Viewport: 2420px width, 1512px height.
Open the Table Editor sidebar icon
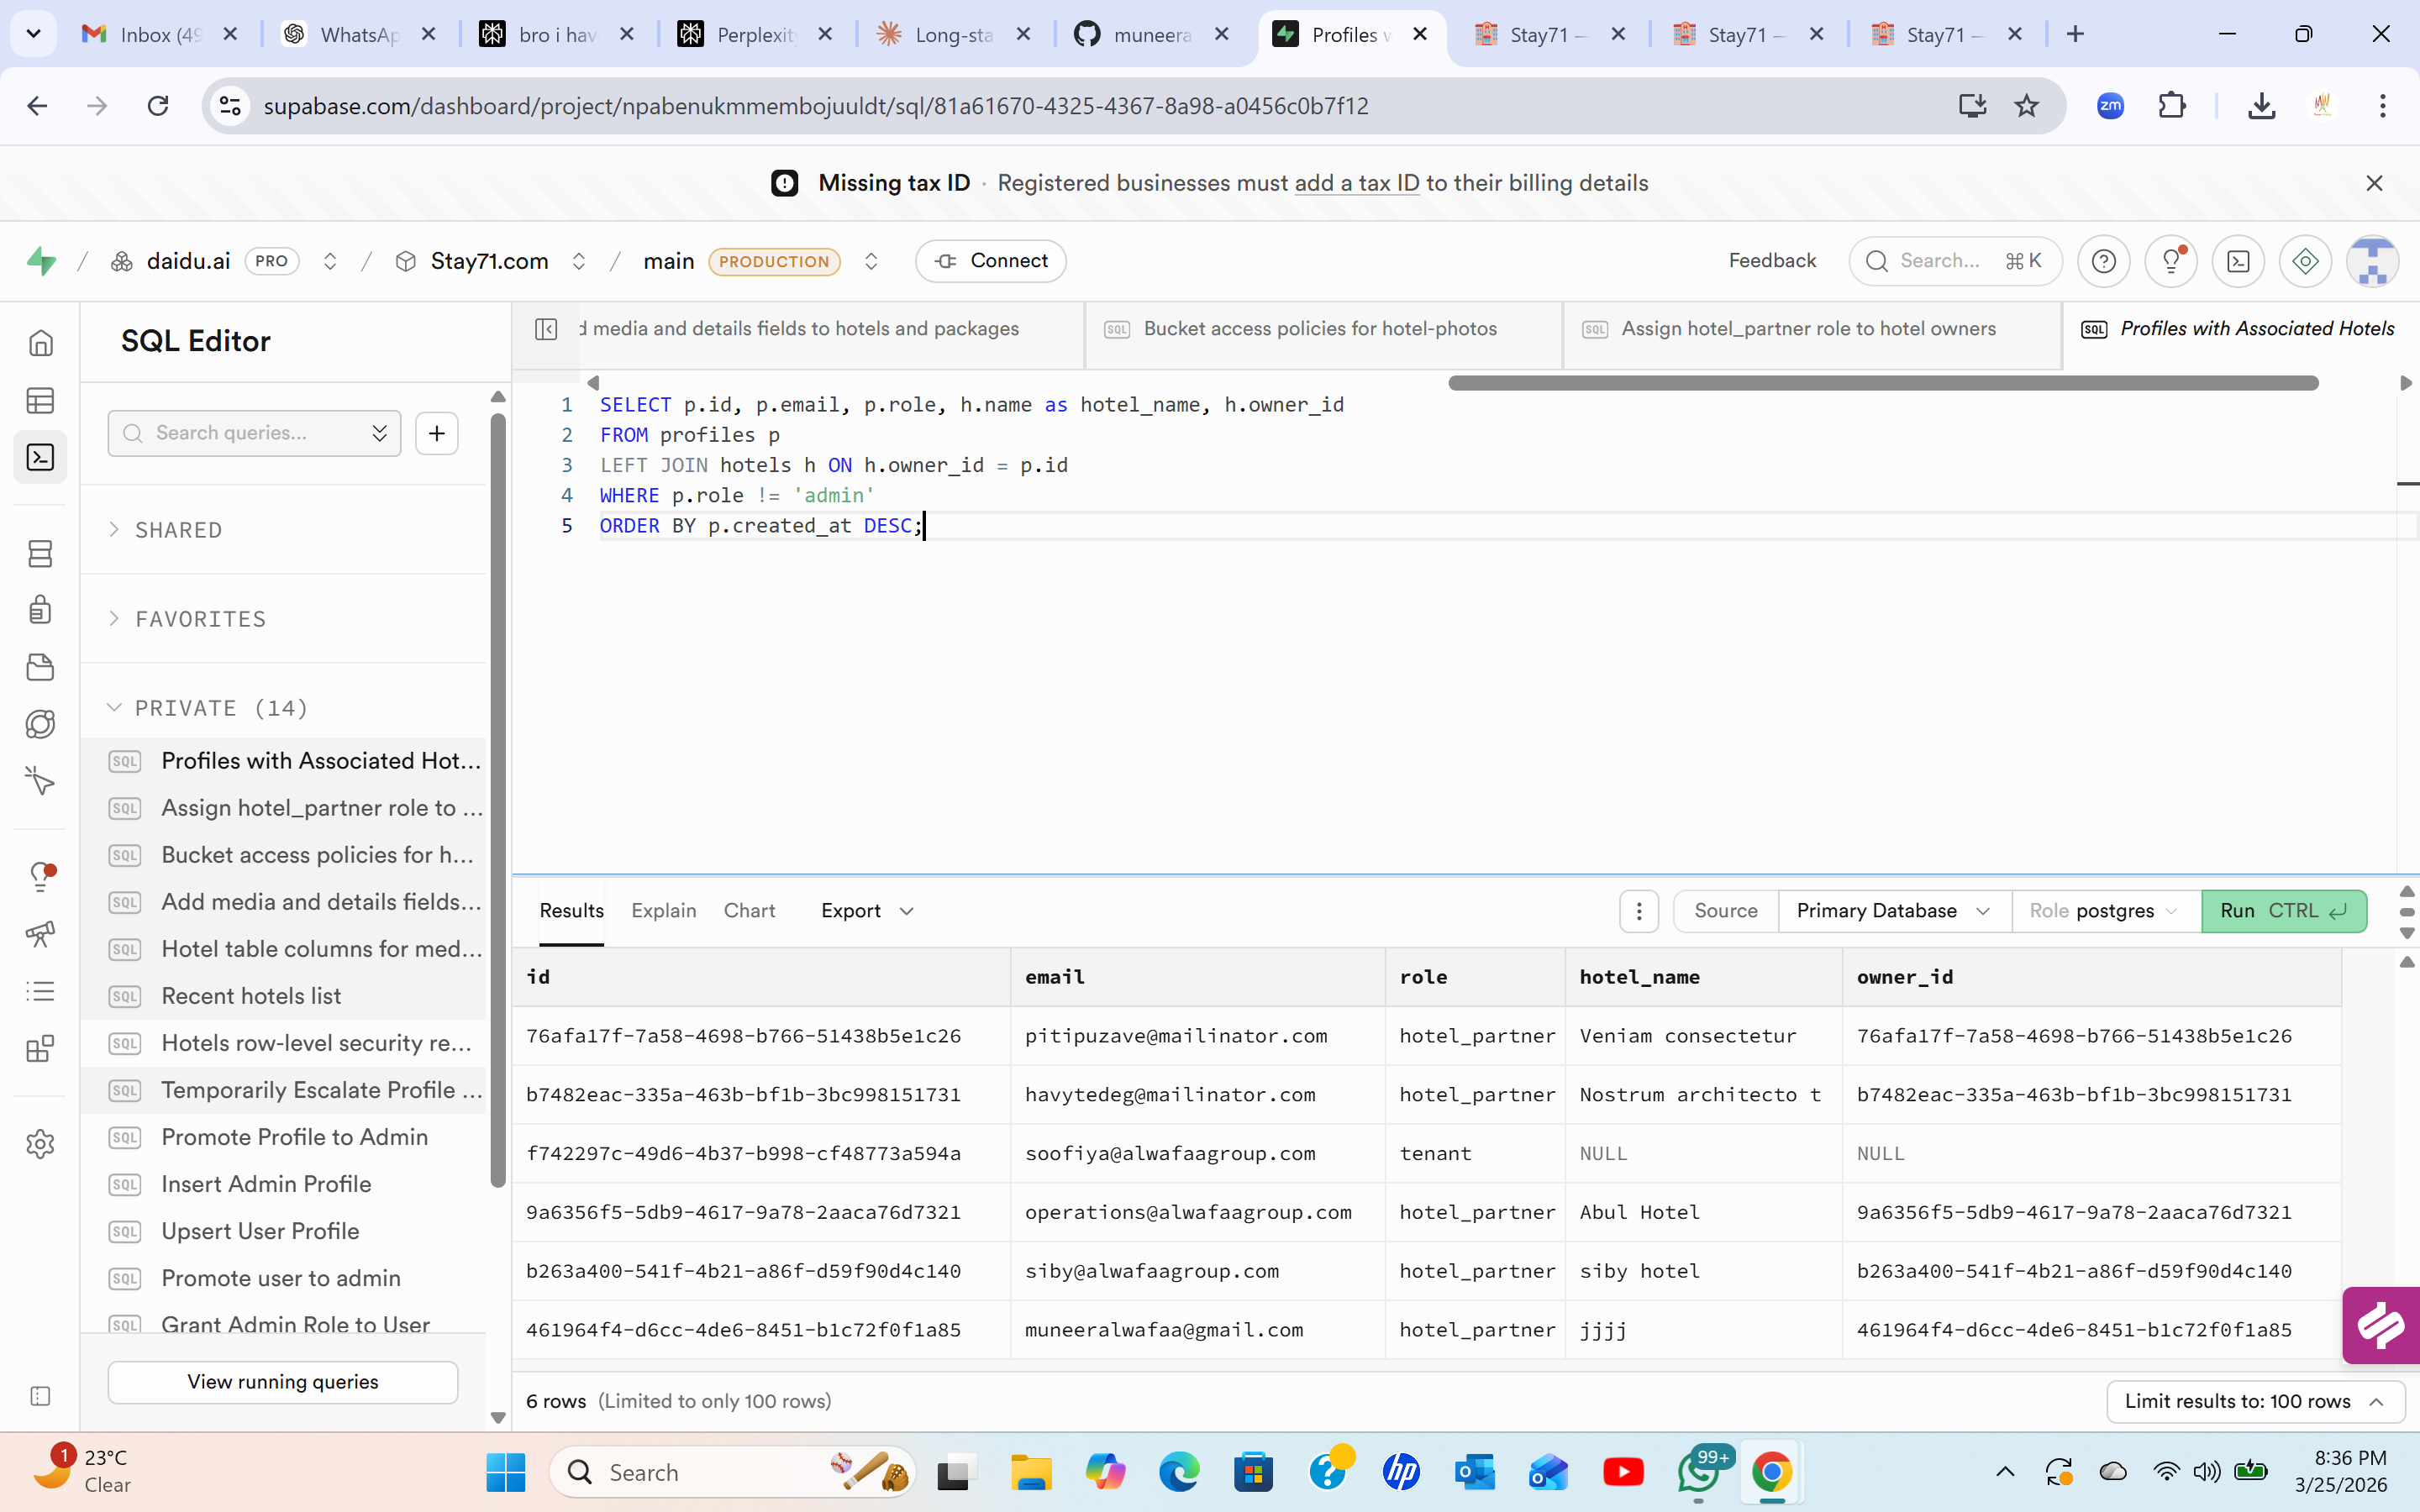point(40,401)
